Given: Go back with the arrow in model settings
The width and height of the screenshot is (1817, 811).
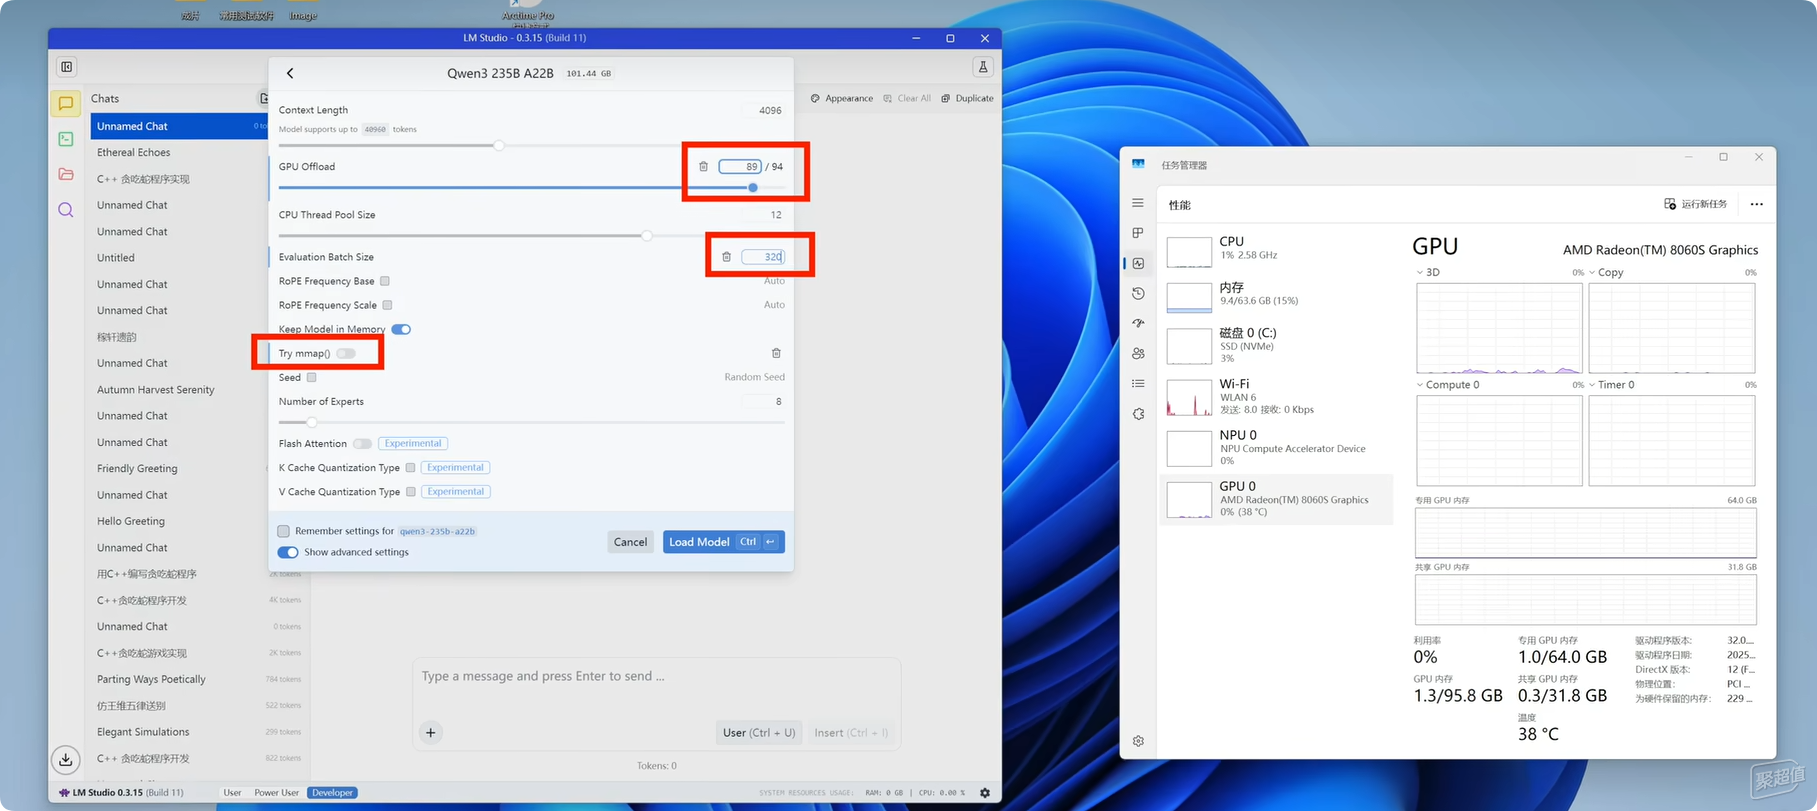Looking at the screenshot, I should click(290, 73).
